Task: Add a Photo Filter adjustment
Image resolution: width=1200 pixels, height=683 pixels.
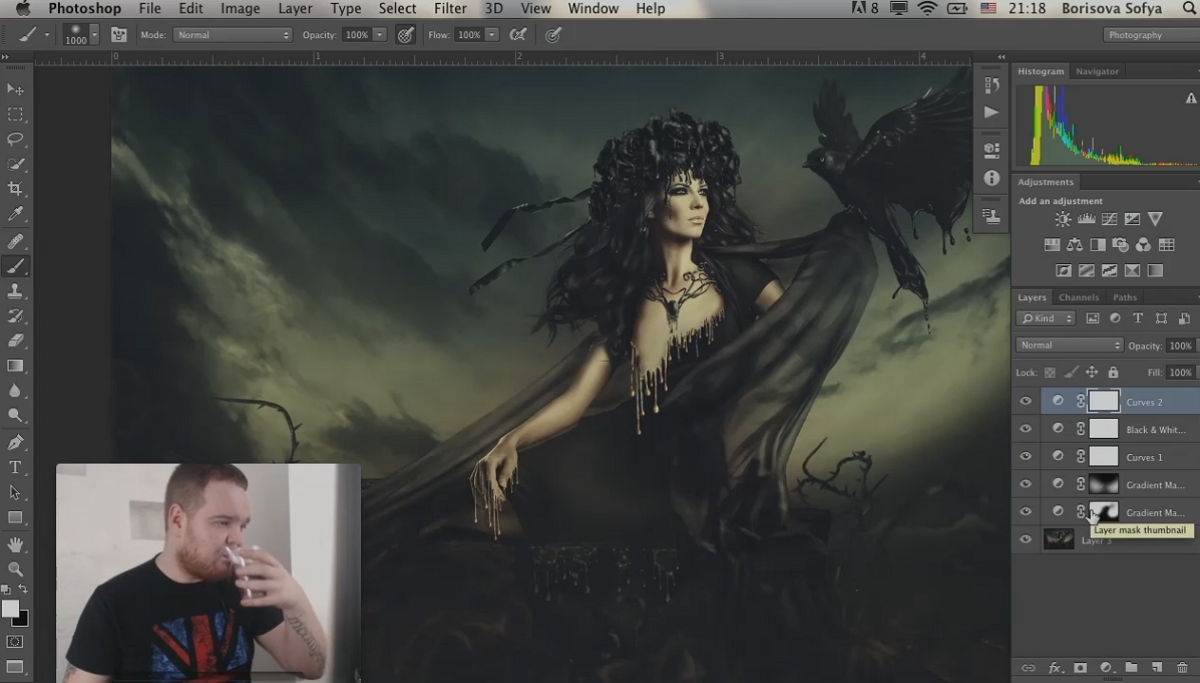Action: [1120, 244]
